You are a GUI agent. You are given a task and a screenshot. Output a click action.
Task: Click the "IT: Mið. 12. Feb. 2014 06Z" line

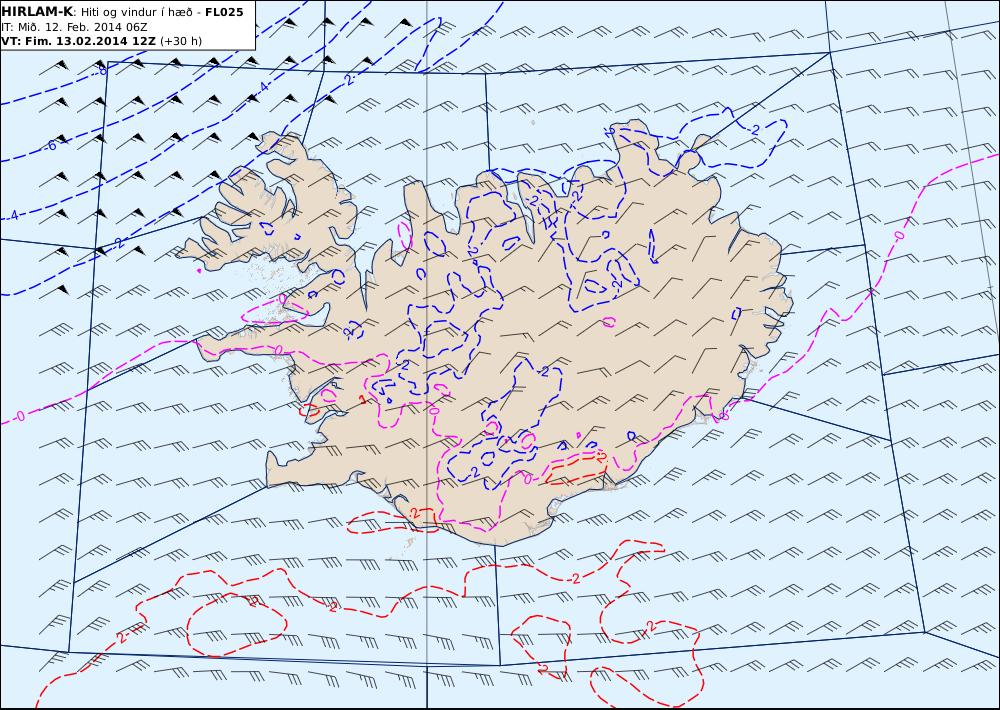(x=75, y=27)
